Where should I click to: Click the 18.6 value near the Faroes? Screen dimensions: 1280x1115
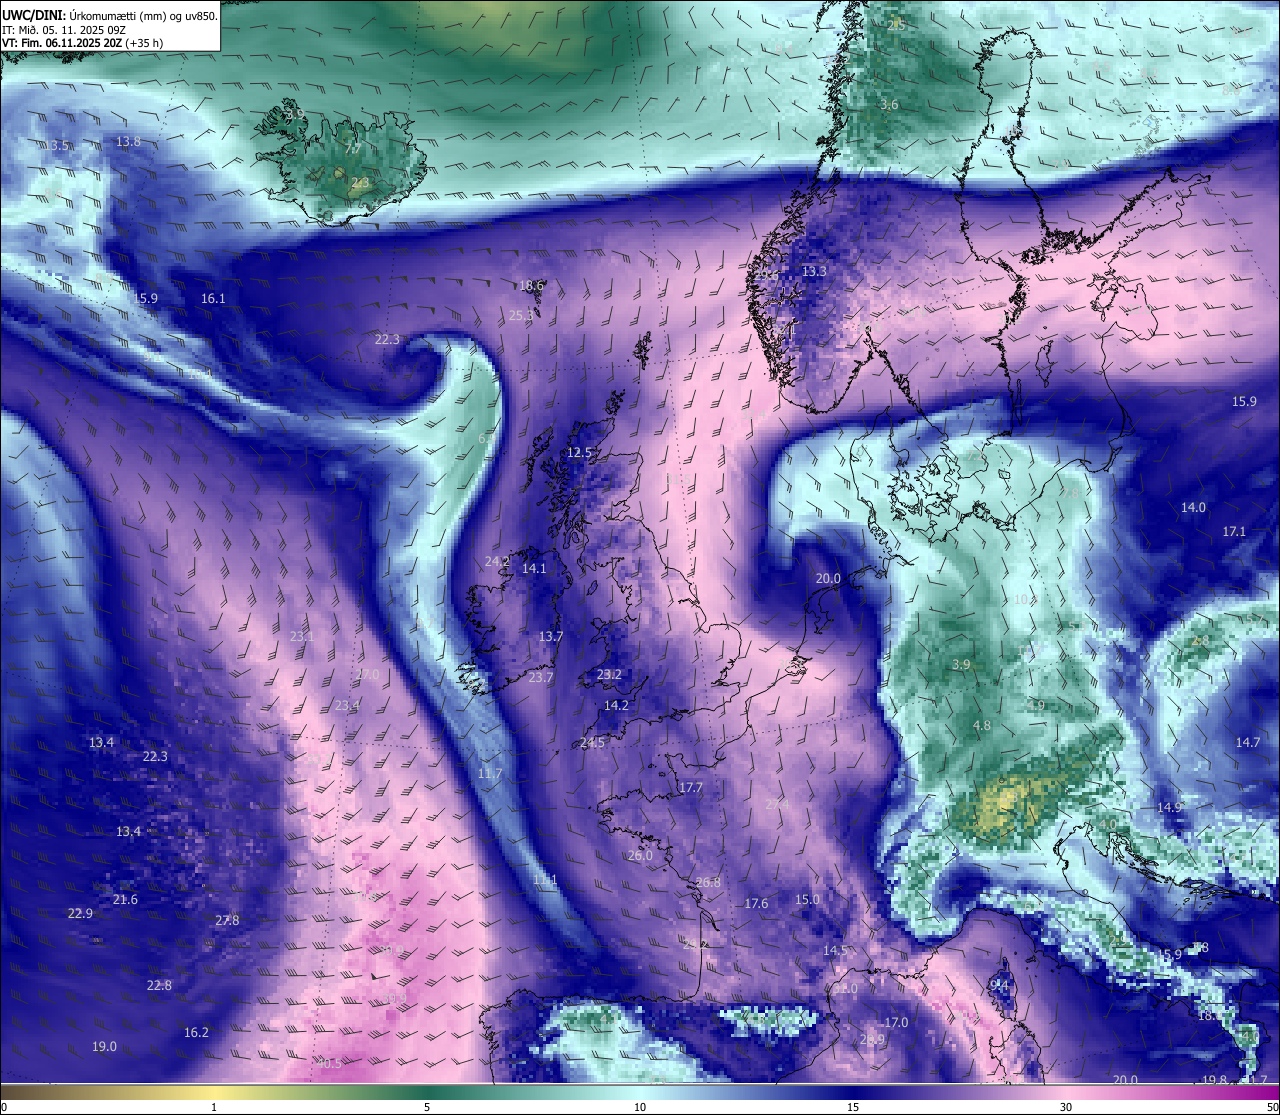532,285
